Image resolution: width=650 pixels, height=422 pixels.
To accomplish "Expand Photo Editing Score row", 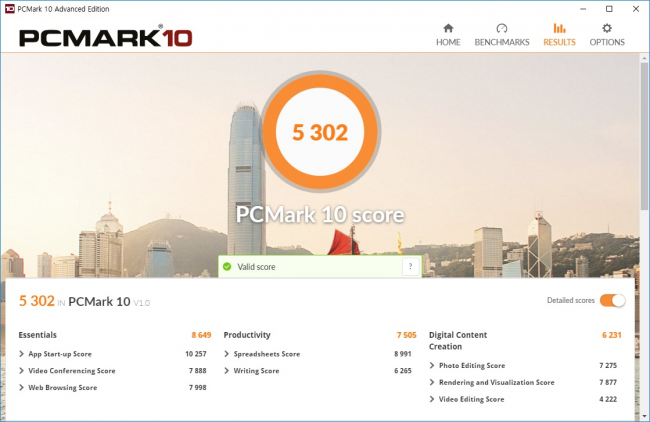I will pos(432,366).
